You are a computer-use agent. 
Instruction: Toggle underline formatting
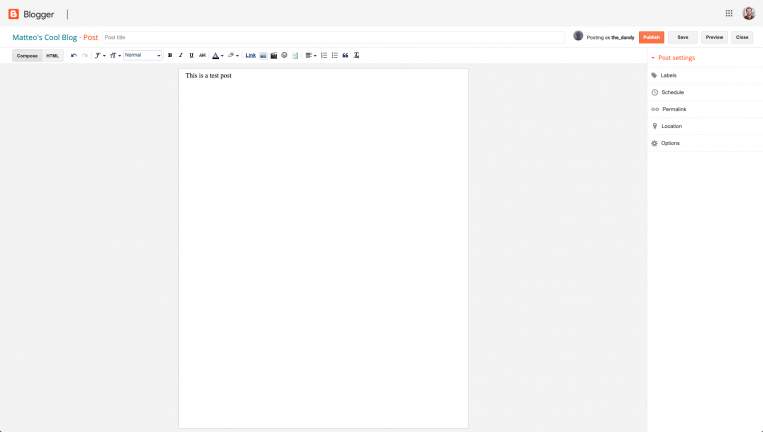tap(191, 55)
